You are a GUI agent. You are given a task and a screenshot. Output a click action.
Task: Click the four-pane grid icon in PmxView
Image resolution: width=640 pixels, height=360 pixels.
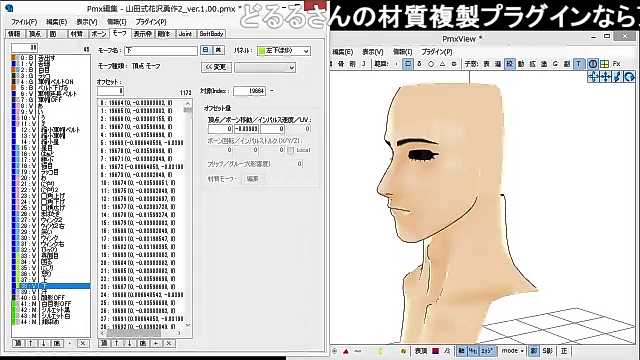tap(604, 64)
